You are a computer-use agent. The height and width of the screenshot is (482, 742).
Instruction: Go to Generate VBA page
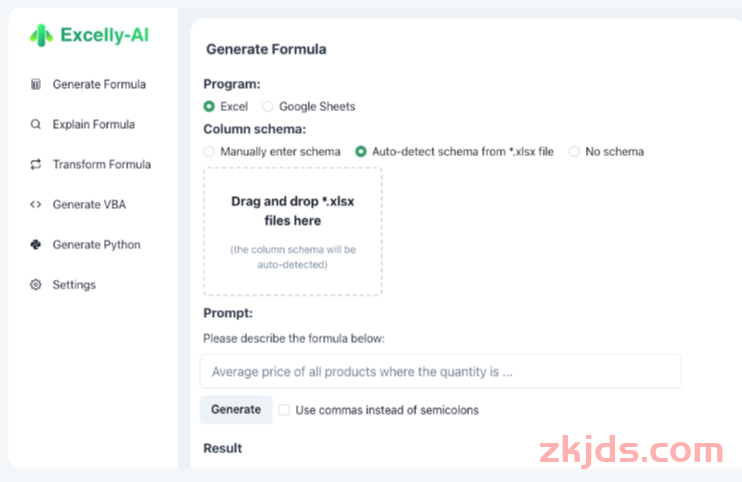pos(89,204)
